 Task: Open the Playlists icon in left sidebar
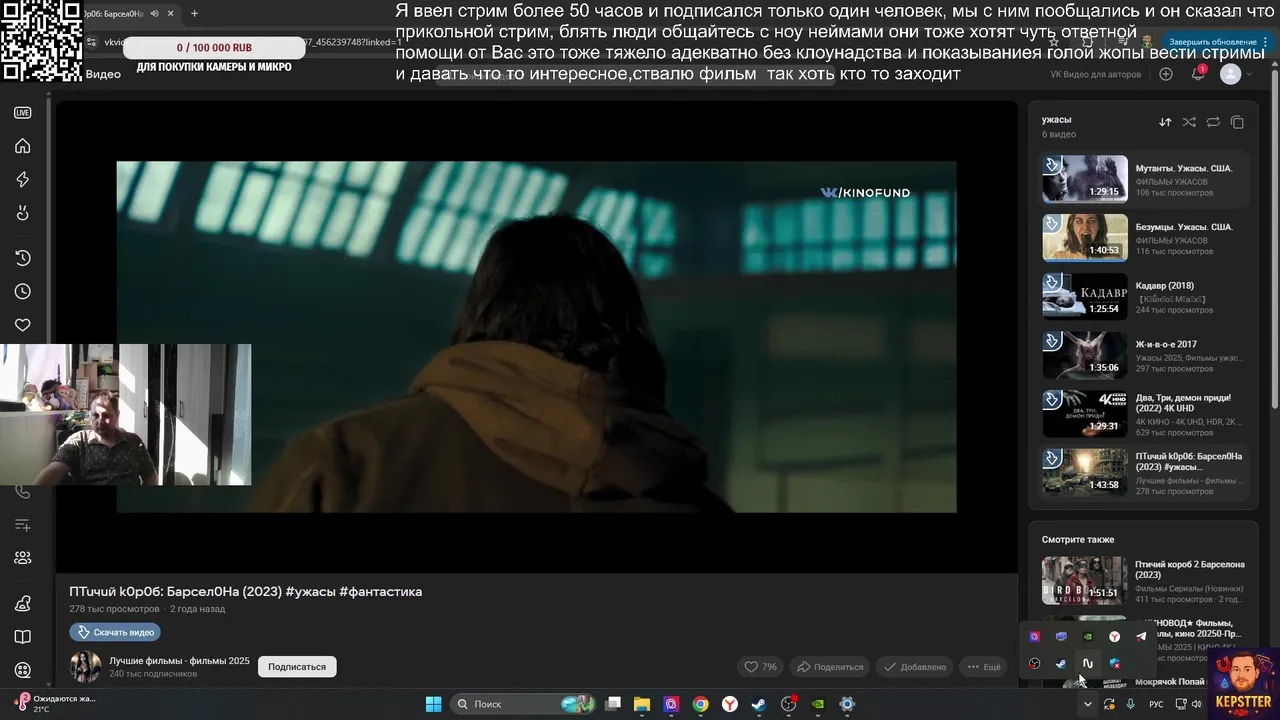(22, 525)
